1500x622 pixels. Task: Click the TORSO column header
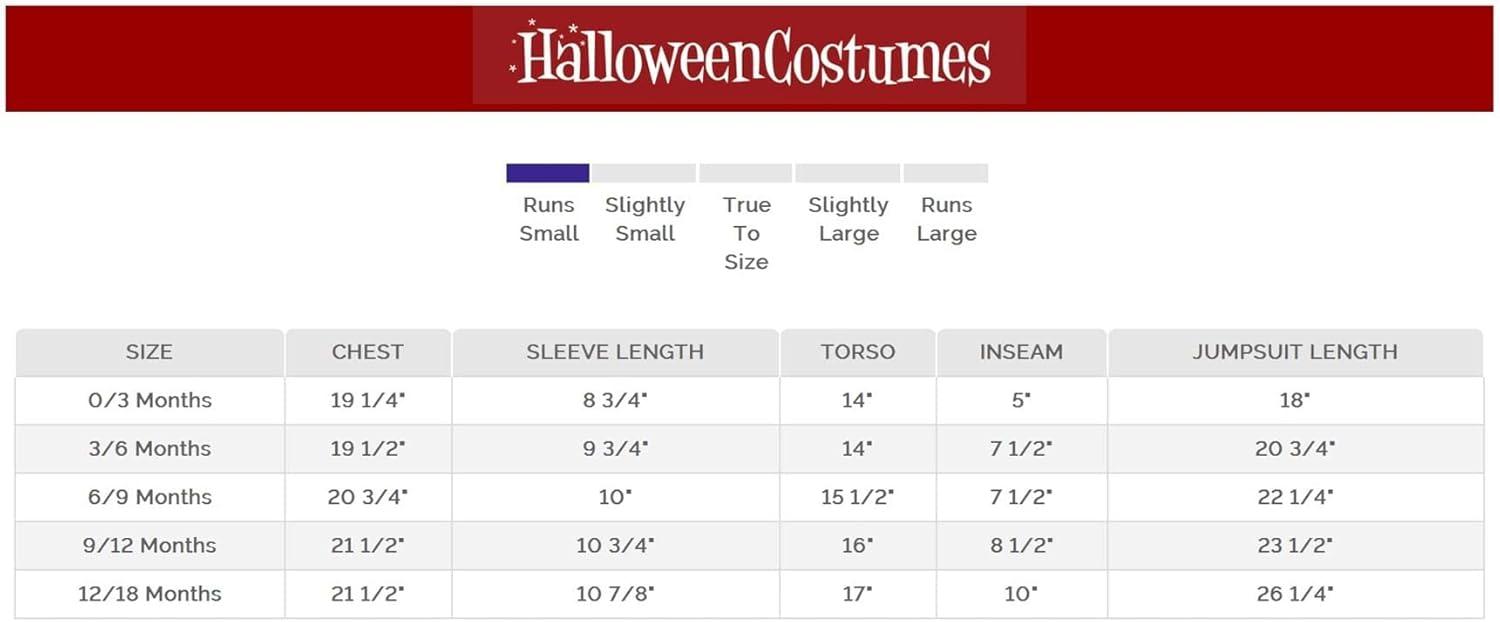(x=858, y=353)
